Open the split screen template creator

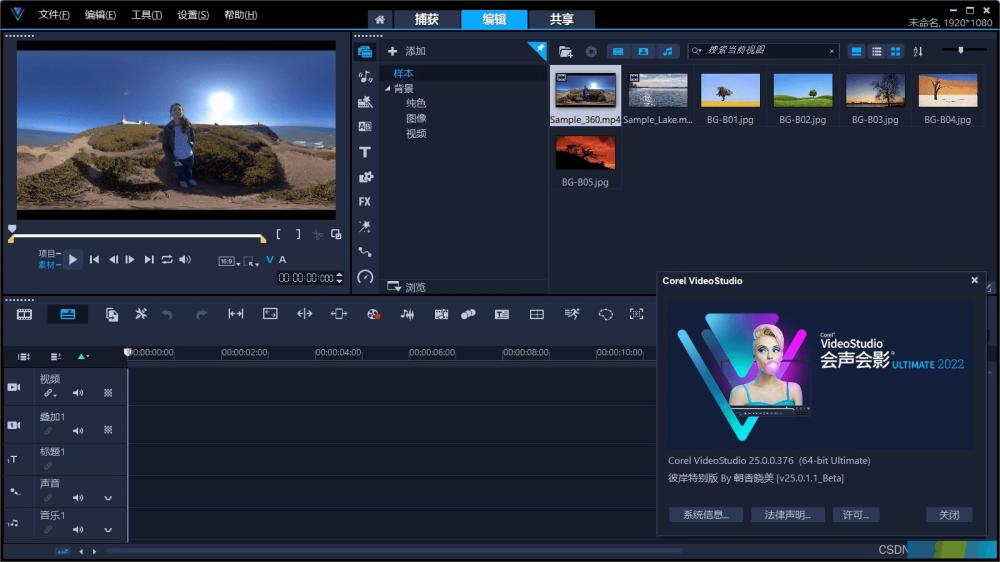pyautogui.click(x=537, y=314)
